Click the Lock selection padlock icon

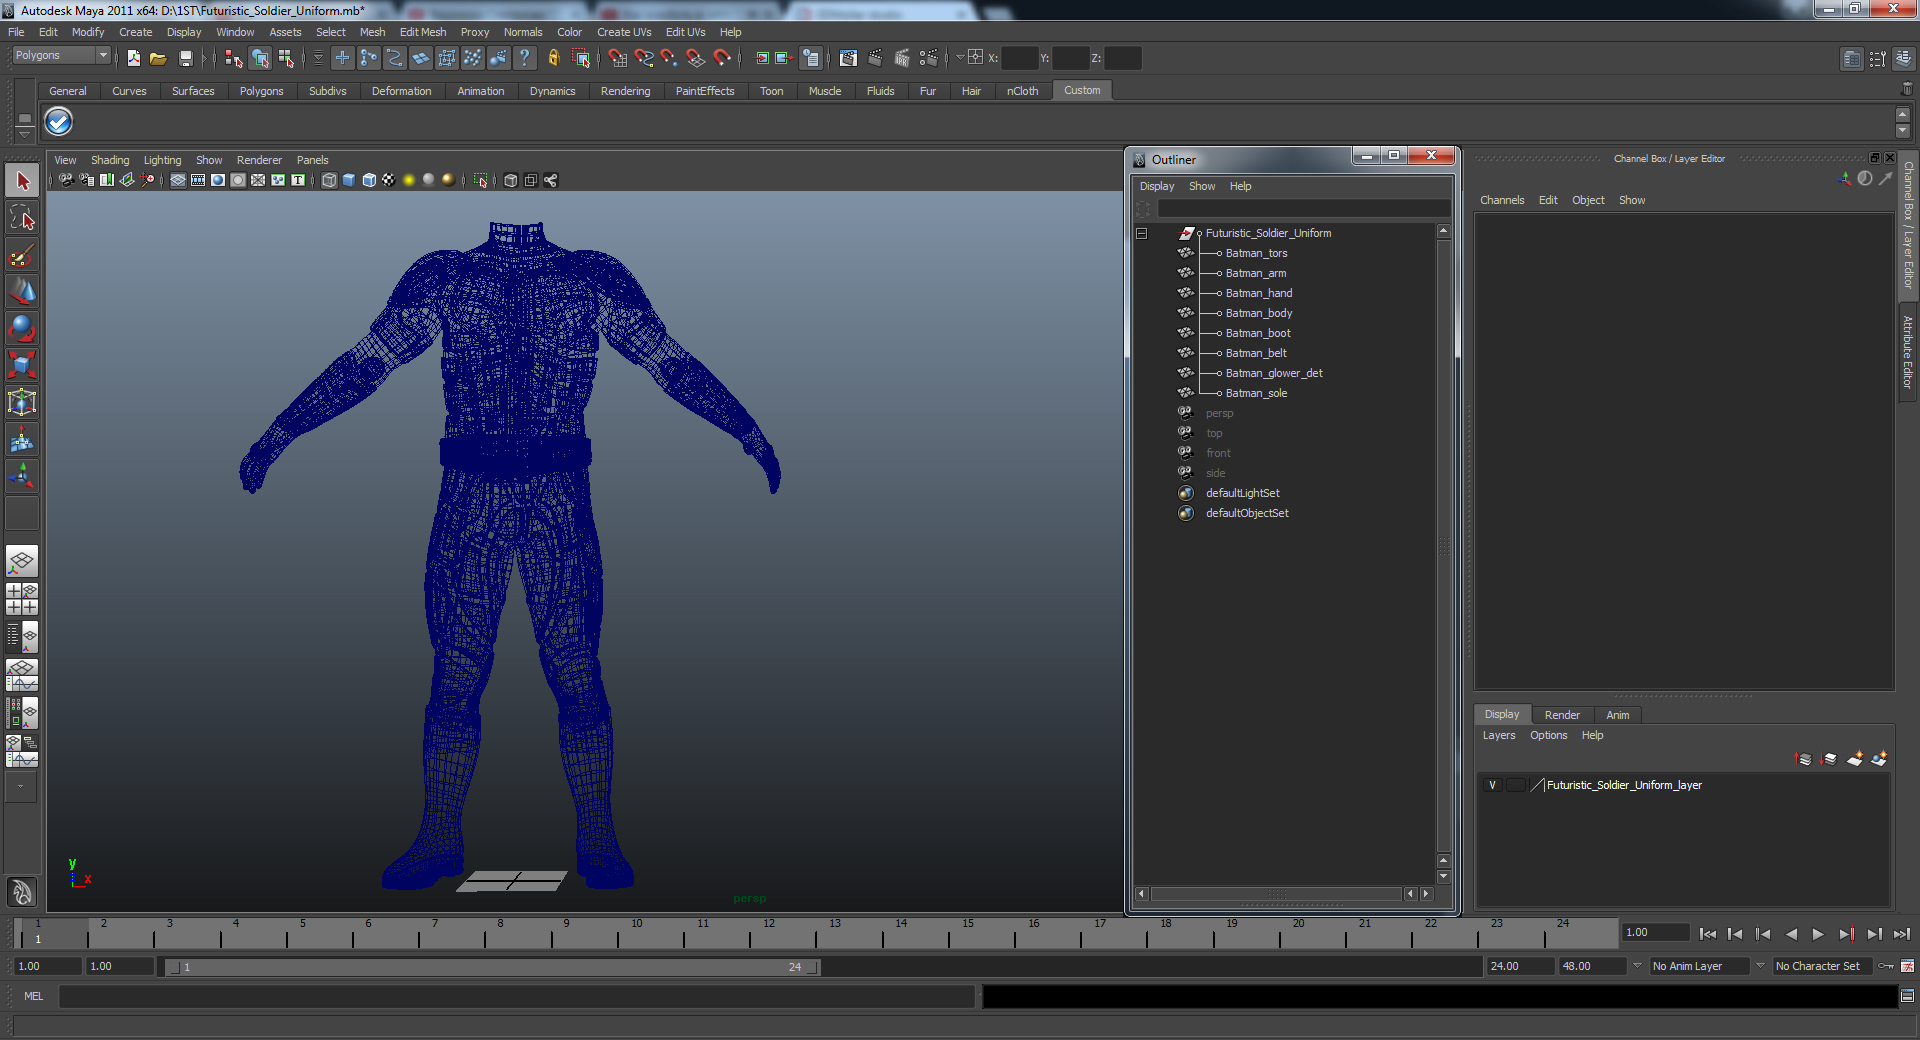554,58
